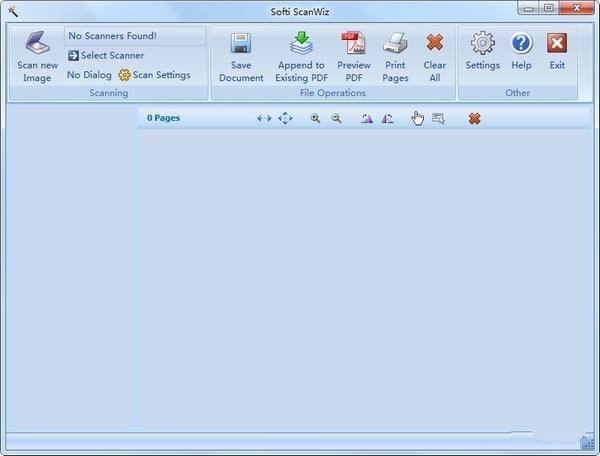Click Save Document floppy icon

pyautogui.click(x=241, y=43)
